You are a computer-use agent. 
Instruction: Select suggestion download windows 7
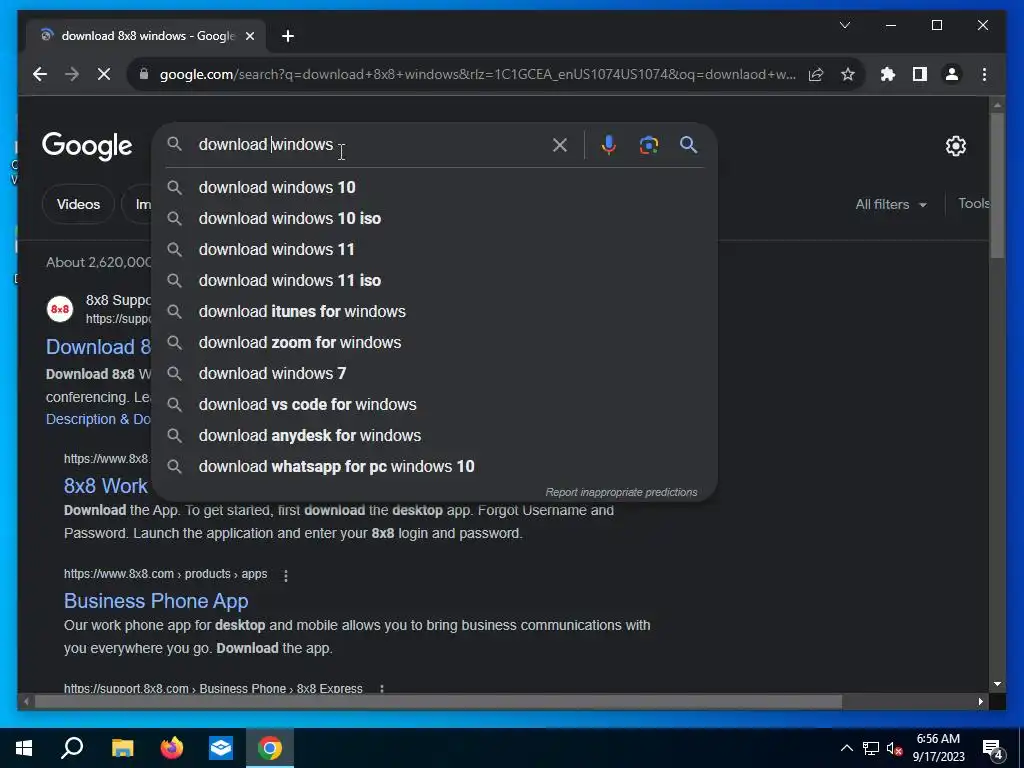pyautogui.click(x=434, y=374)
